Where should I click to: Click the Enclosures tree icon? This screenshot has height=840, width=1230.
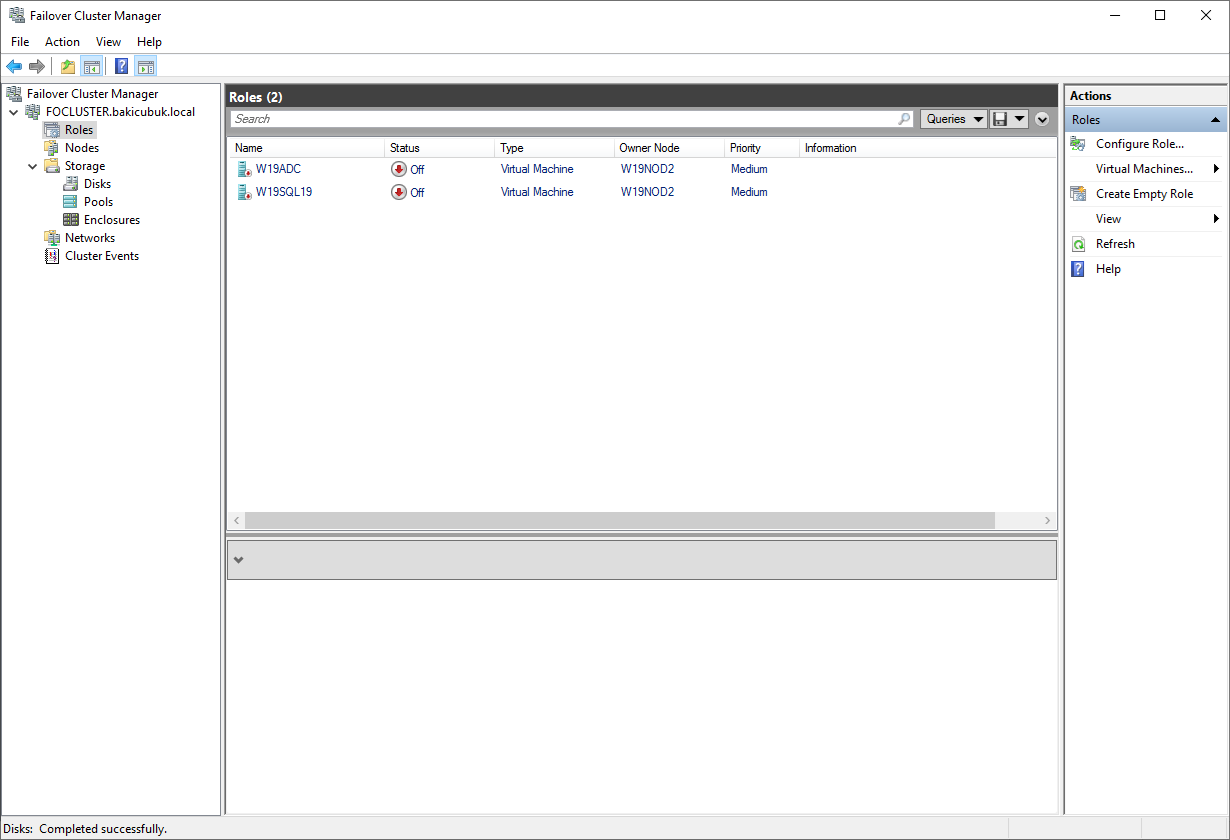[x=71, y=220]
